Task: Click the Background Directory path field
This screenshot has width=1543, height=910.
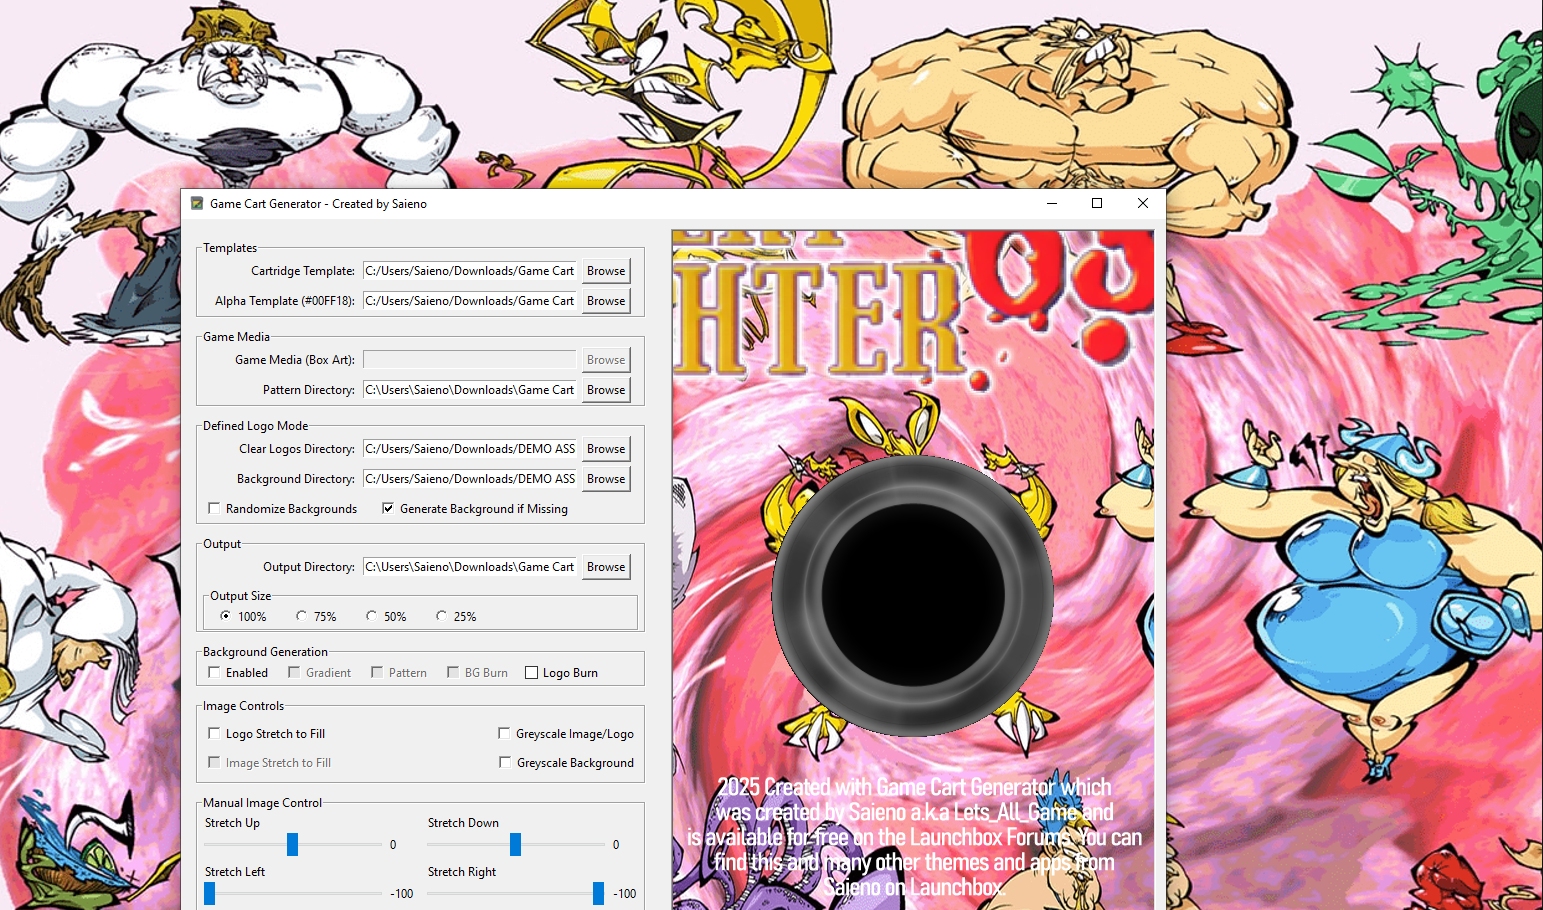Action: (470, 479)
